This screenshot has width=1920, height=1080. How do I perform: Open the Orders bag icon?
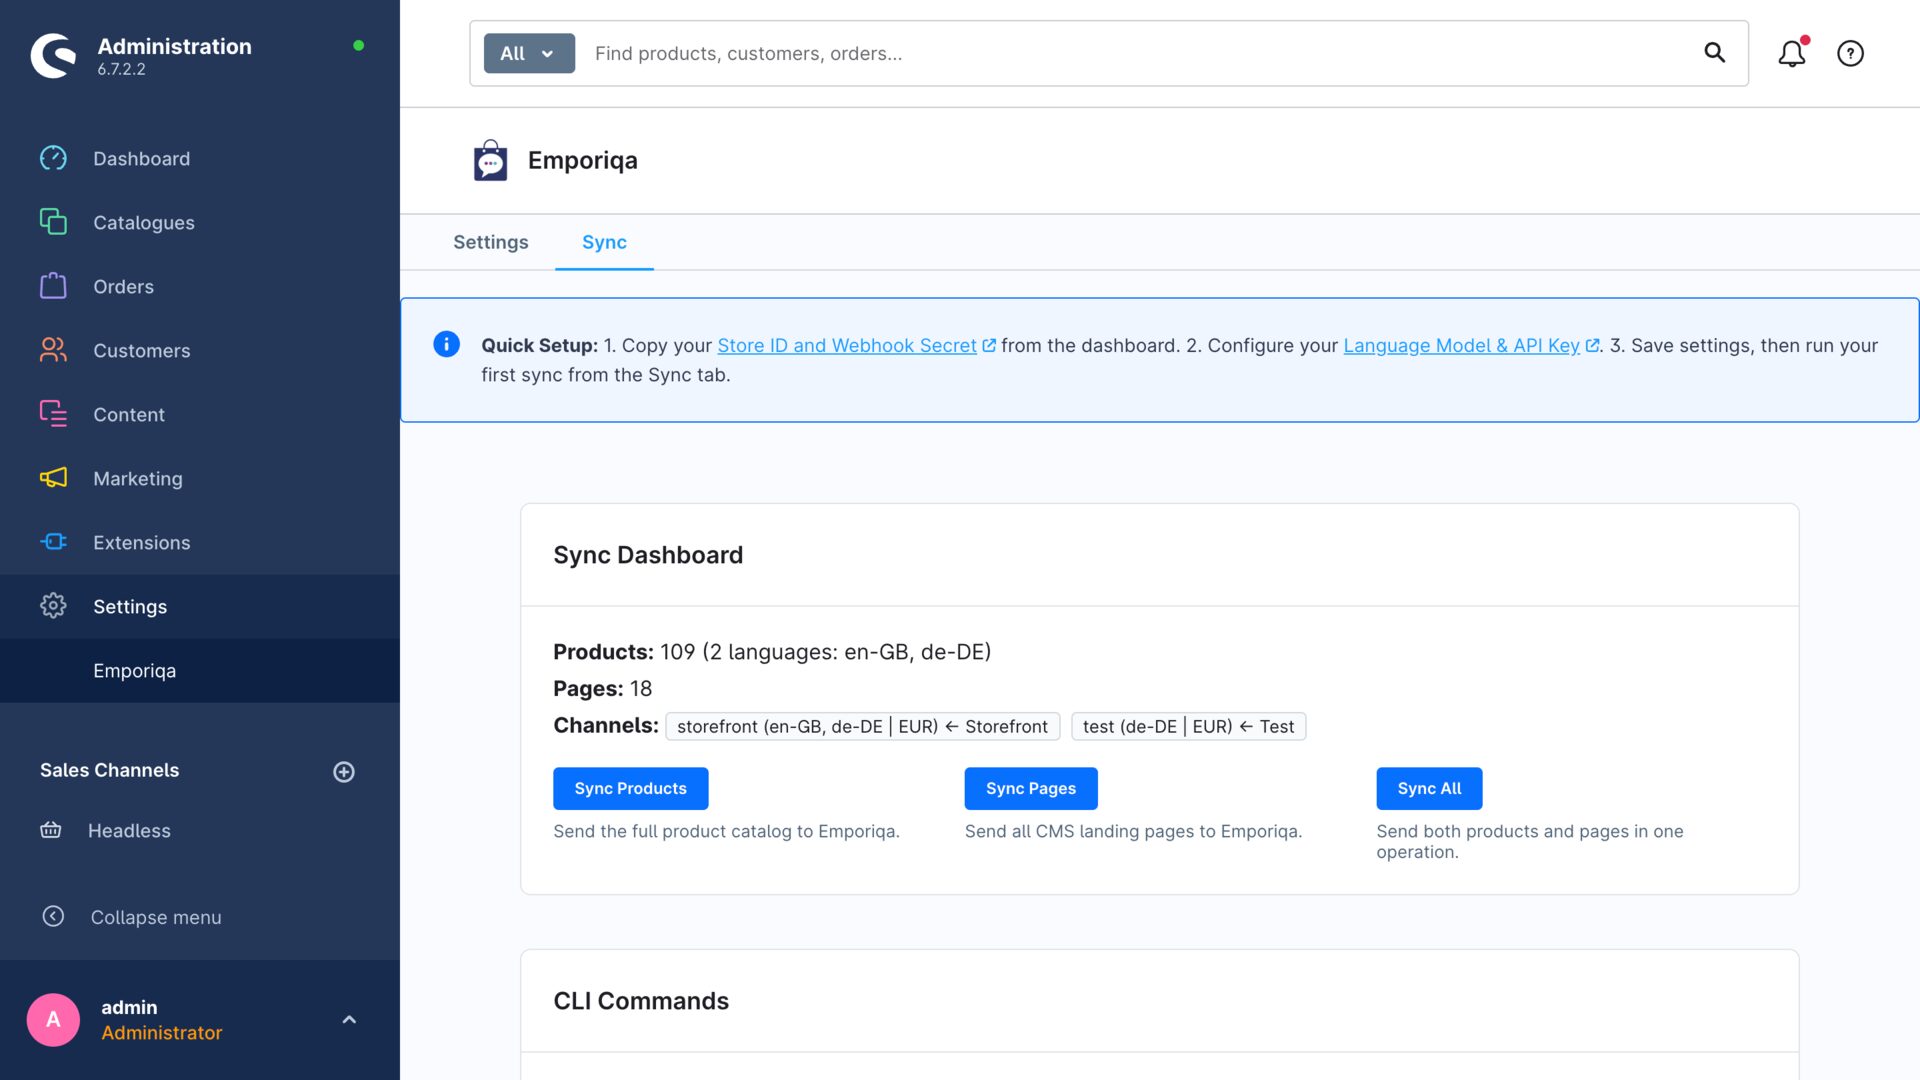point(53,286)
